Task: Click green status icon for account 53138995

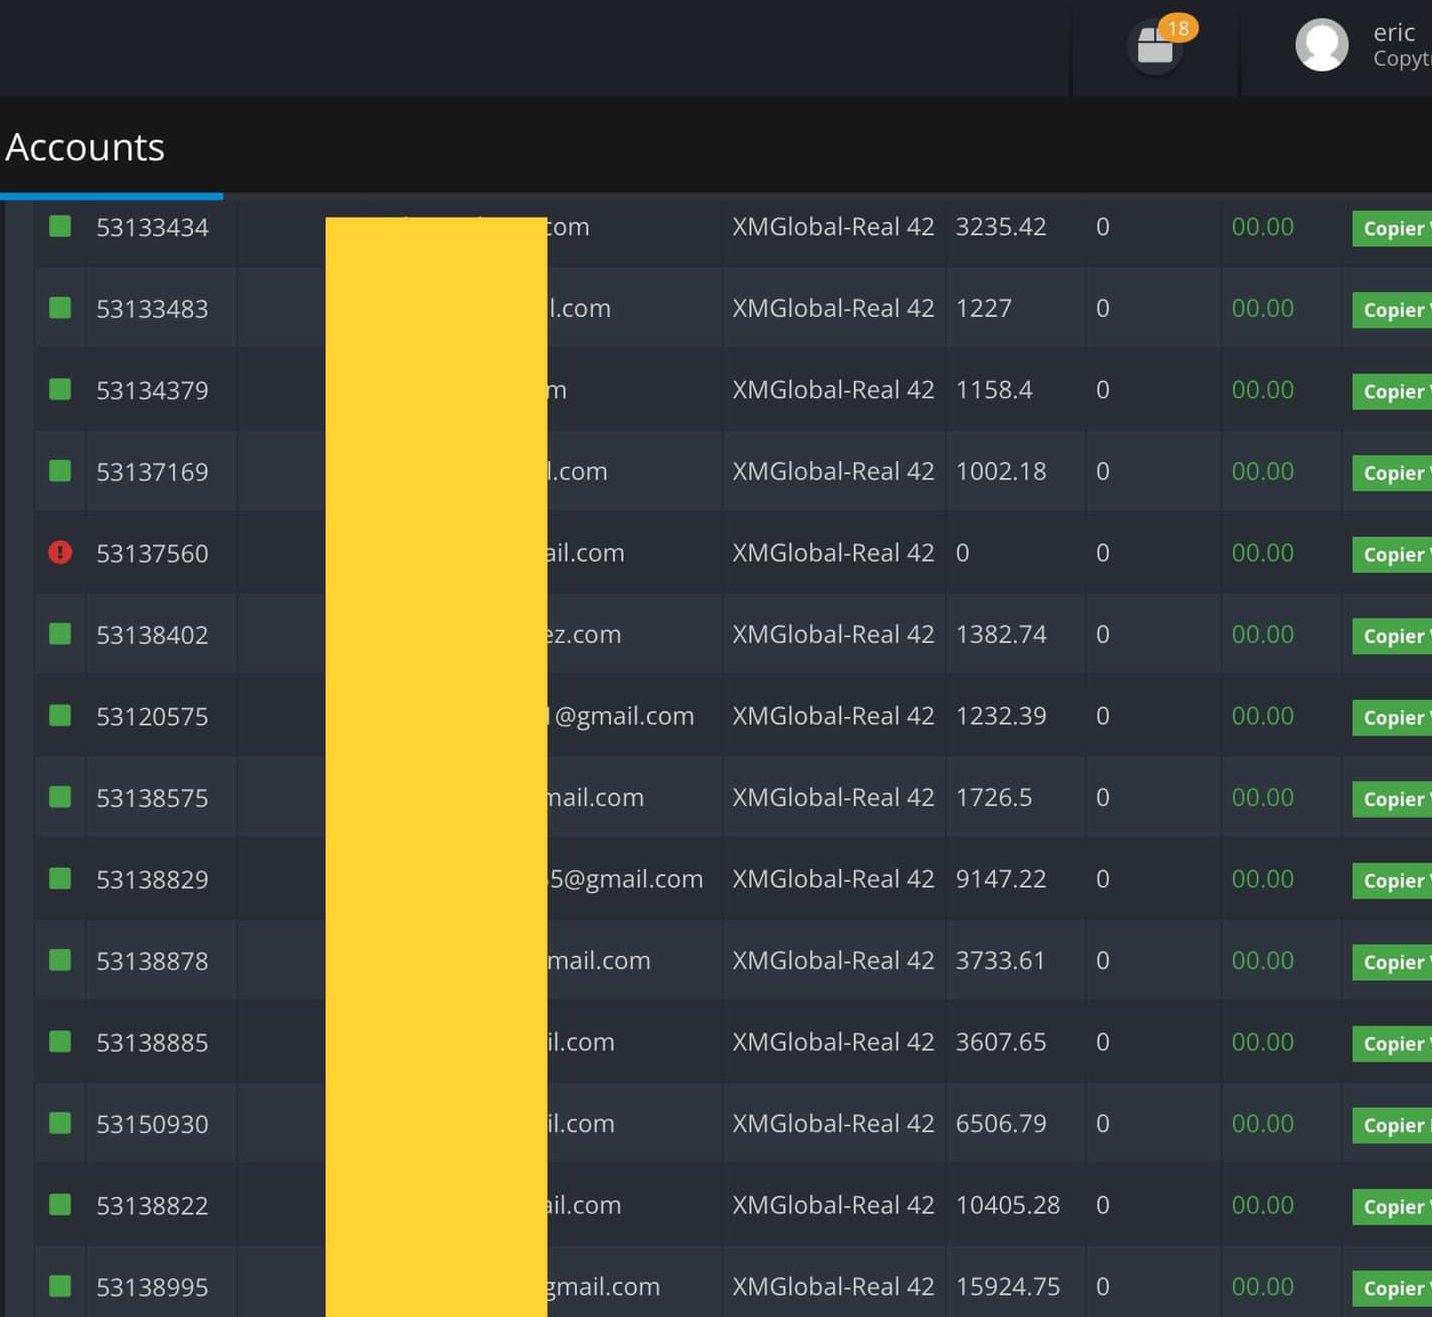Action: 60,1286
